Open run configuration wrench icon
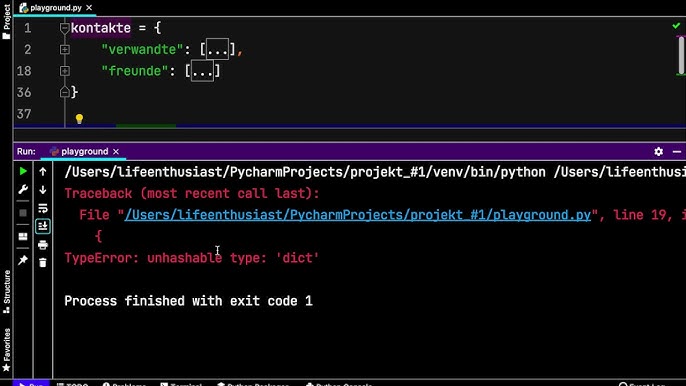This screenshot has height=386, width=686. [23, 189]
